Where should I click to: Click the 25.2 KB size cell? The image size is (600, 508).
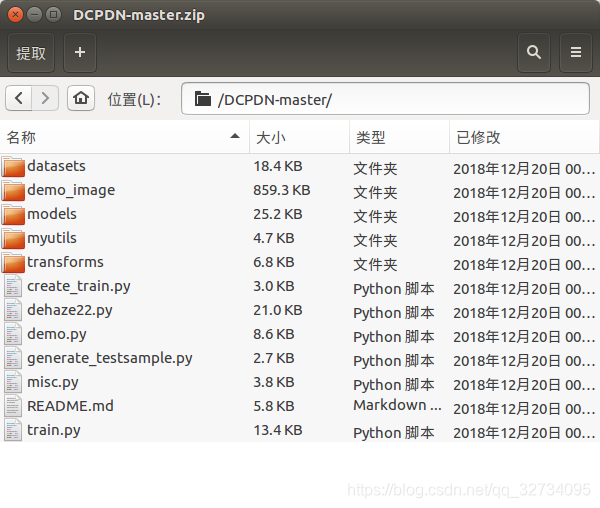pos(278,214)
